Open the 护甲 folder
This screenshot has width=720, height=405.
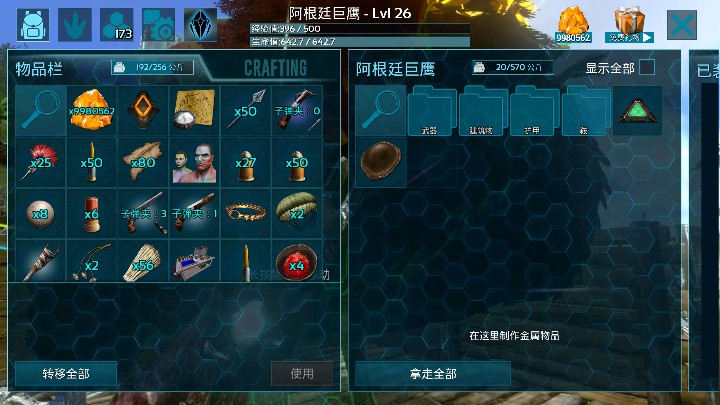[x=534, y=110]
